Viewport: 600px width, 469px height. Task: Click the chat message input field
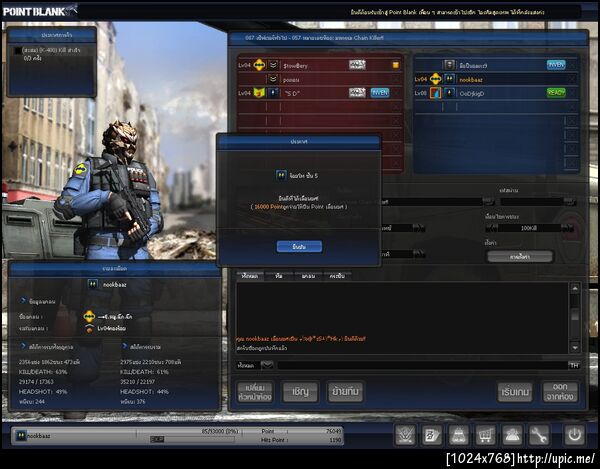coord(422,365)
